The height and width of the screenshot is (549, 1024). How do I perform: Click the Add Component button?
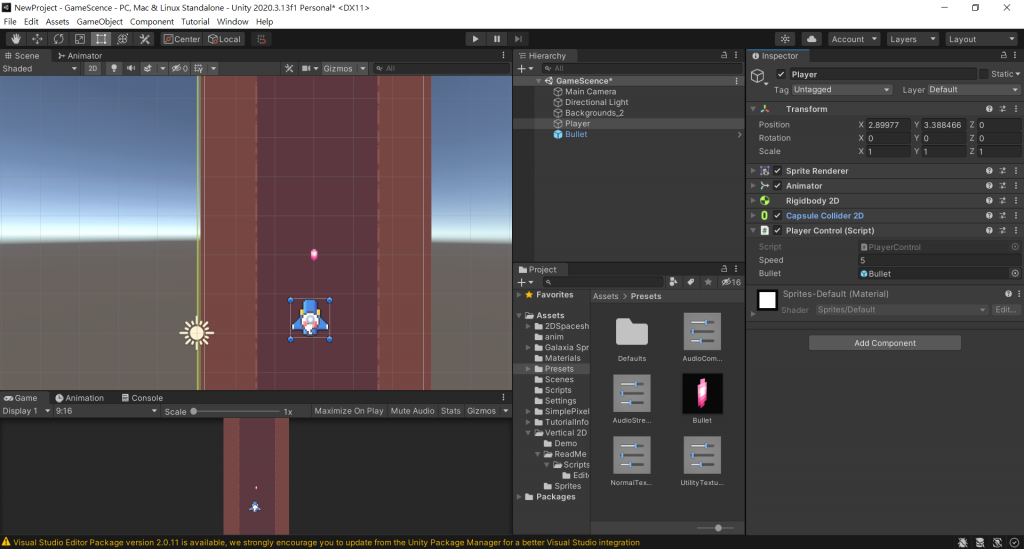pyautogui.click(x=884, y=343)
